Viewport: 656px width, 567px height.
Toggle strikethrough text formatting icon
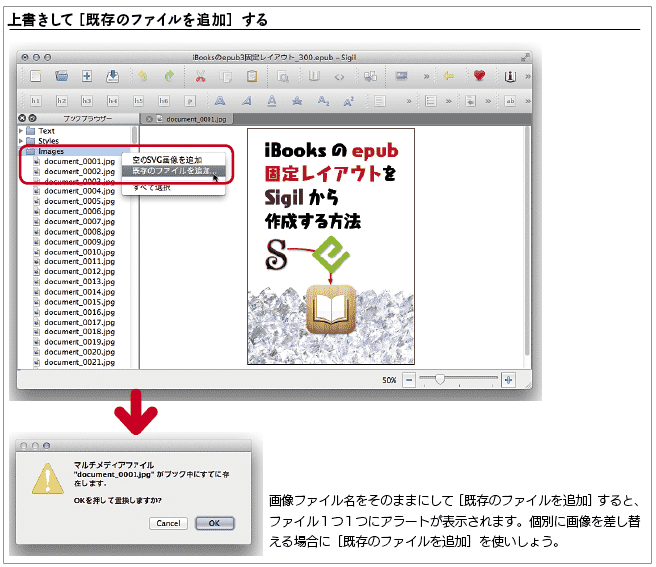[297, 101]
